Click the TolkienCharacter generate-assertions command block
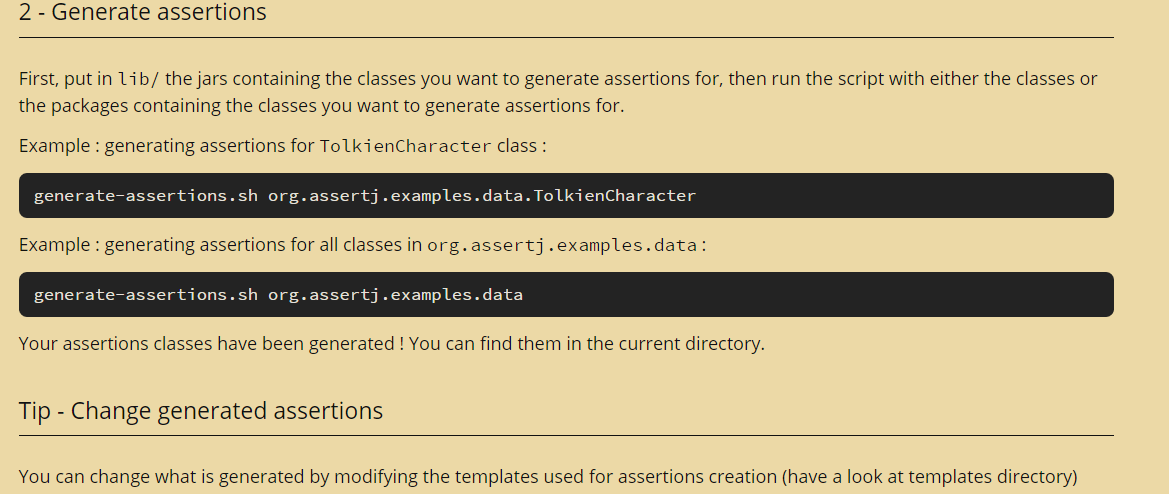The width and height of the screenshot is (1169, 494). 566,196
